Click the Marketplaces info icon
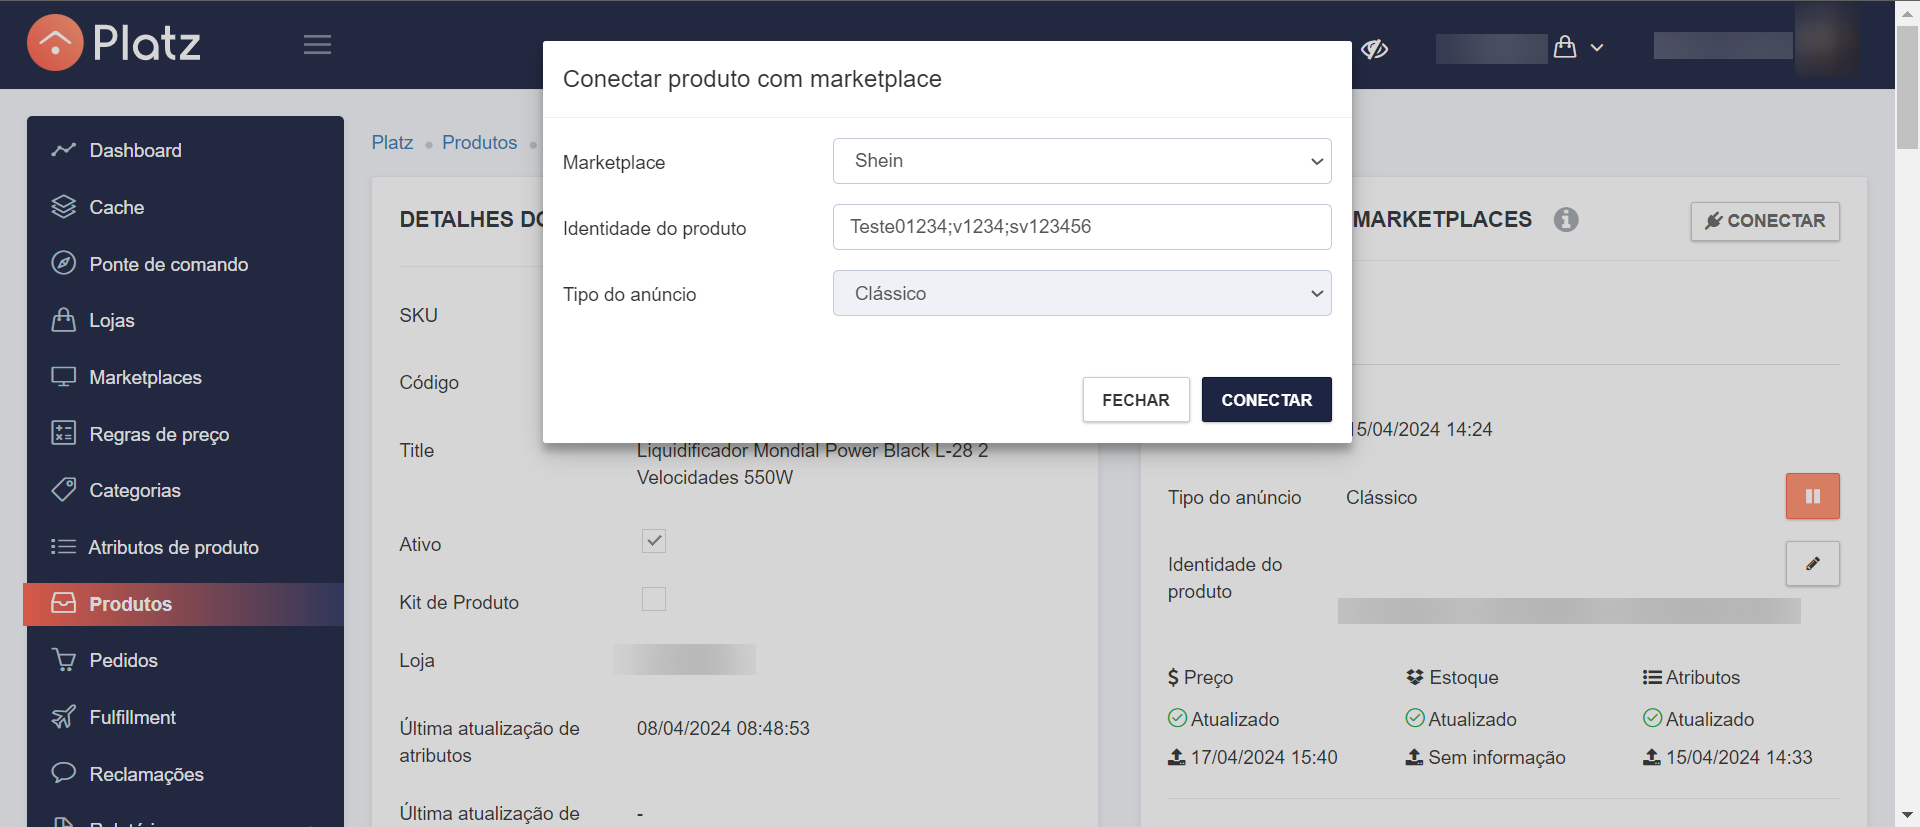The height and width of the screenshot is (827, 1920). [x=1566, y=219]
